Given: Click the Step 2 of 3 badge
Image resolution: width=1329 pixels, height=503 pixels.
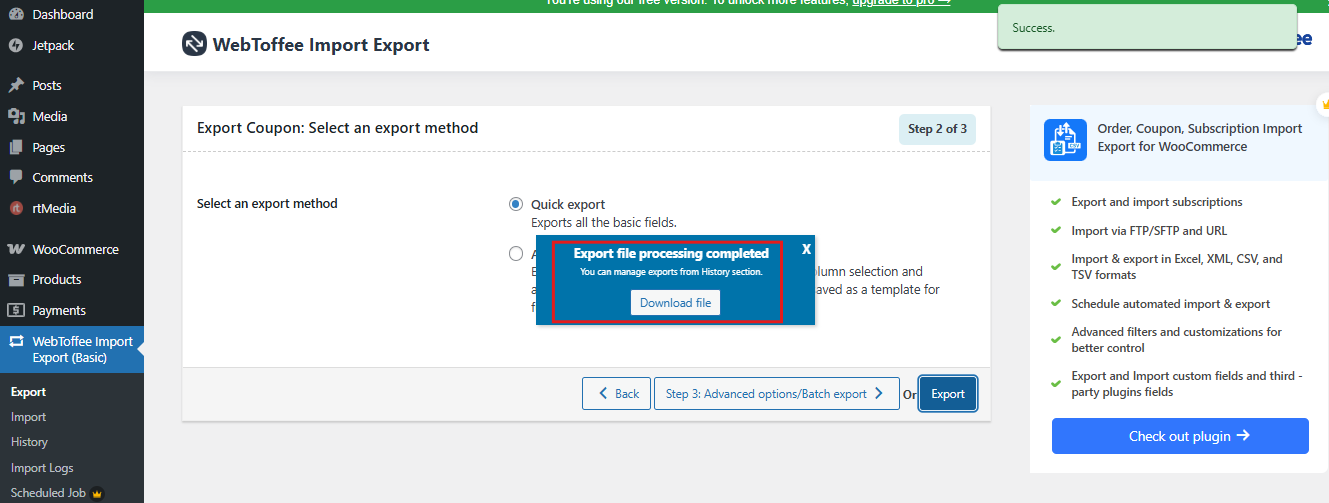Looking at the screenshot, I should (937, 129).
